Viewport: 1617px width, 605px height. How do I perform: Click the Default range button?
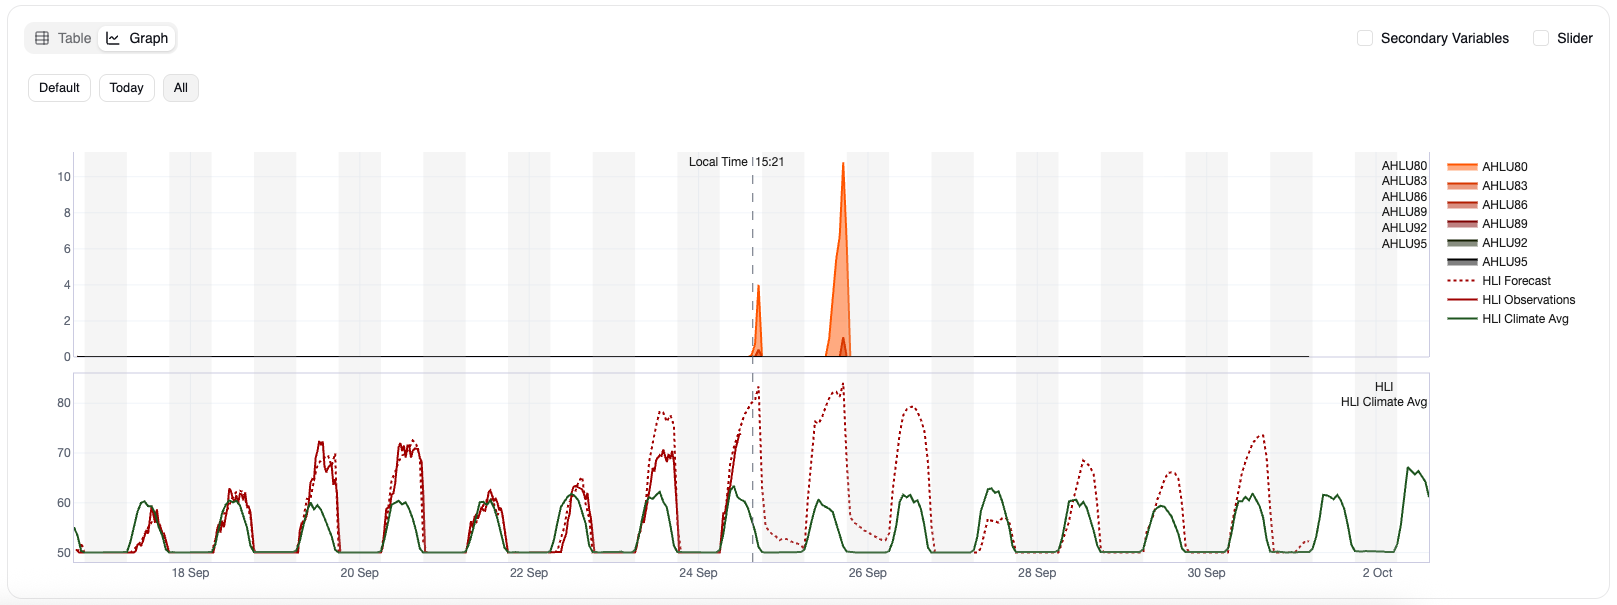click(59, 88)
